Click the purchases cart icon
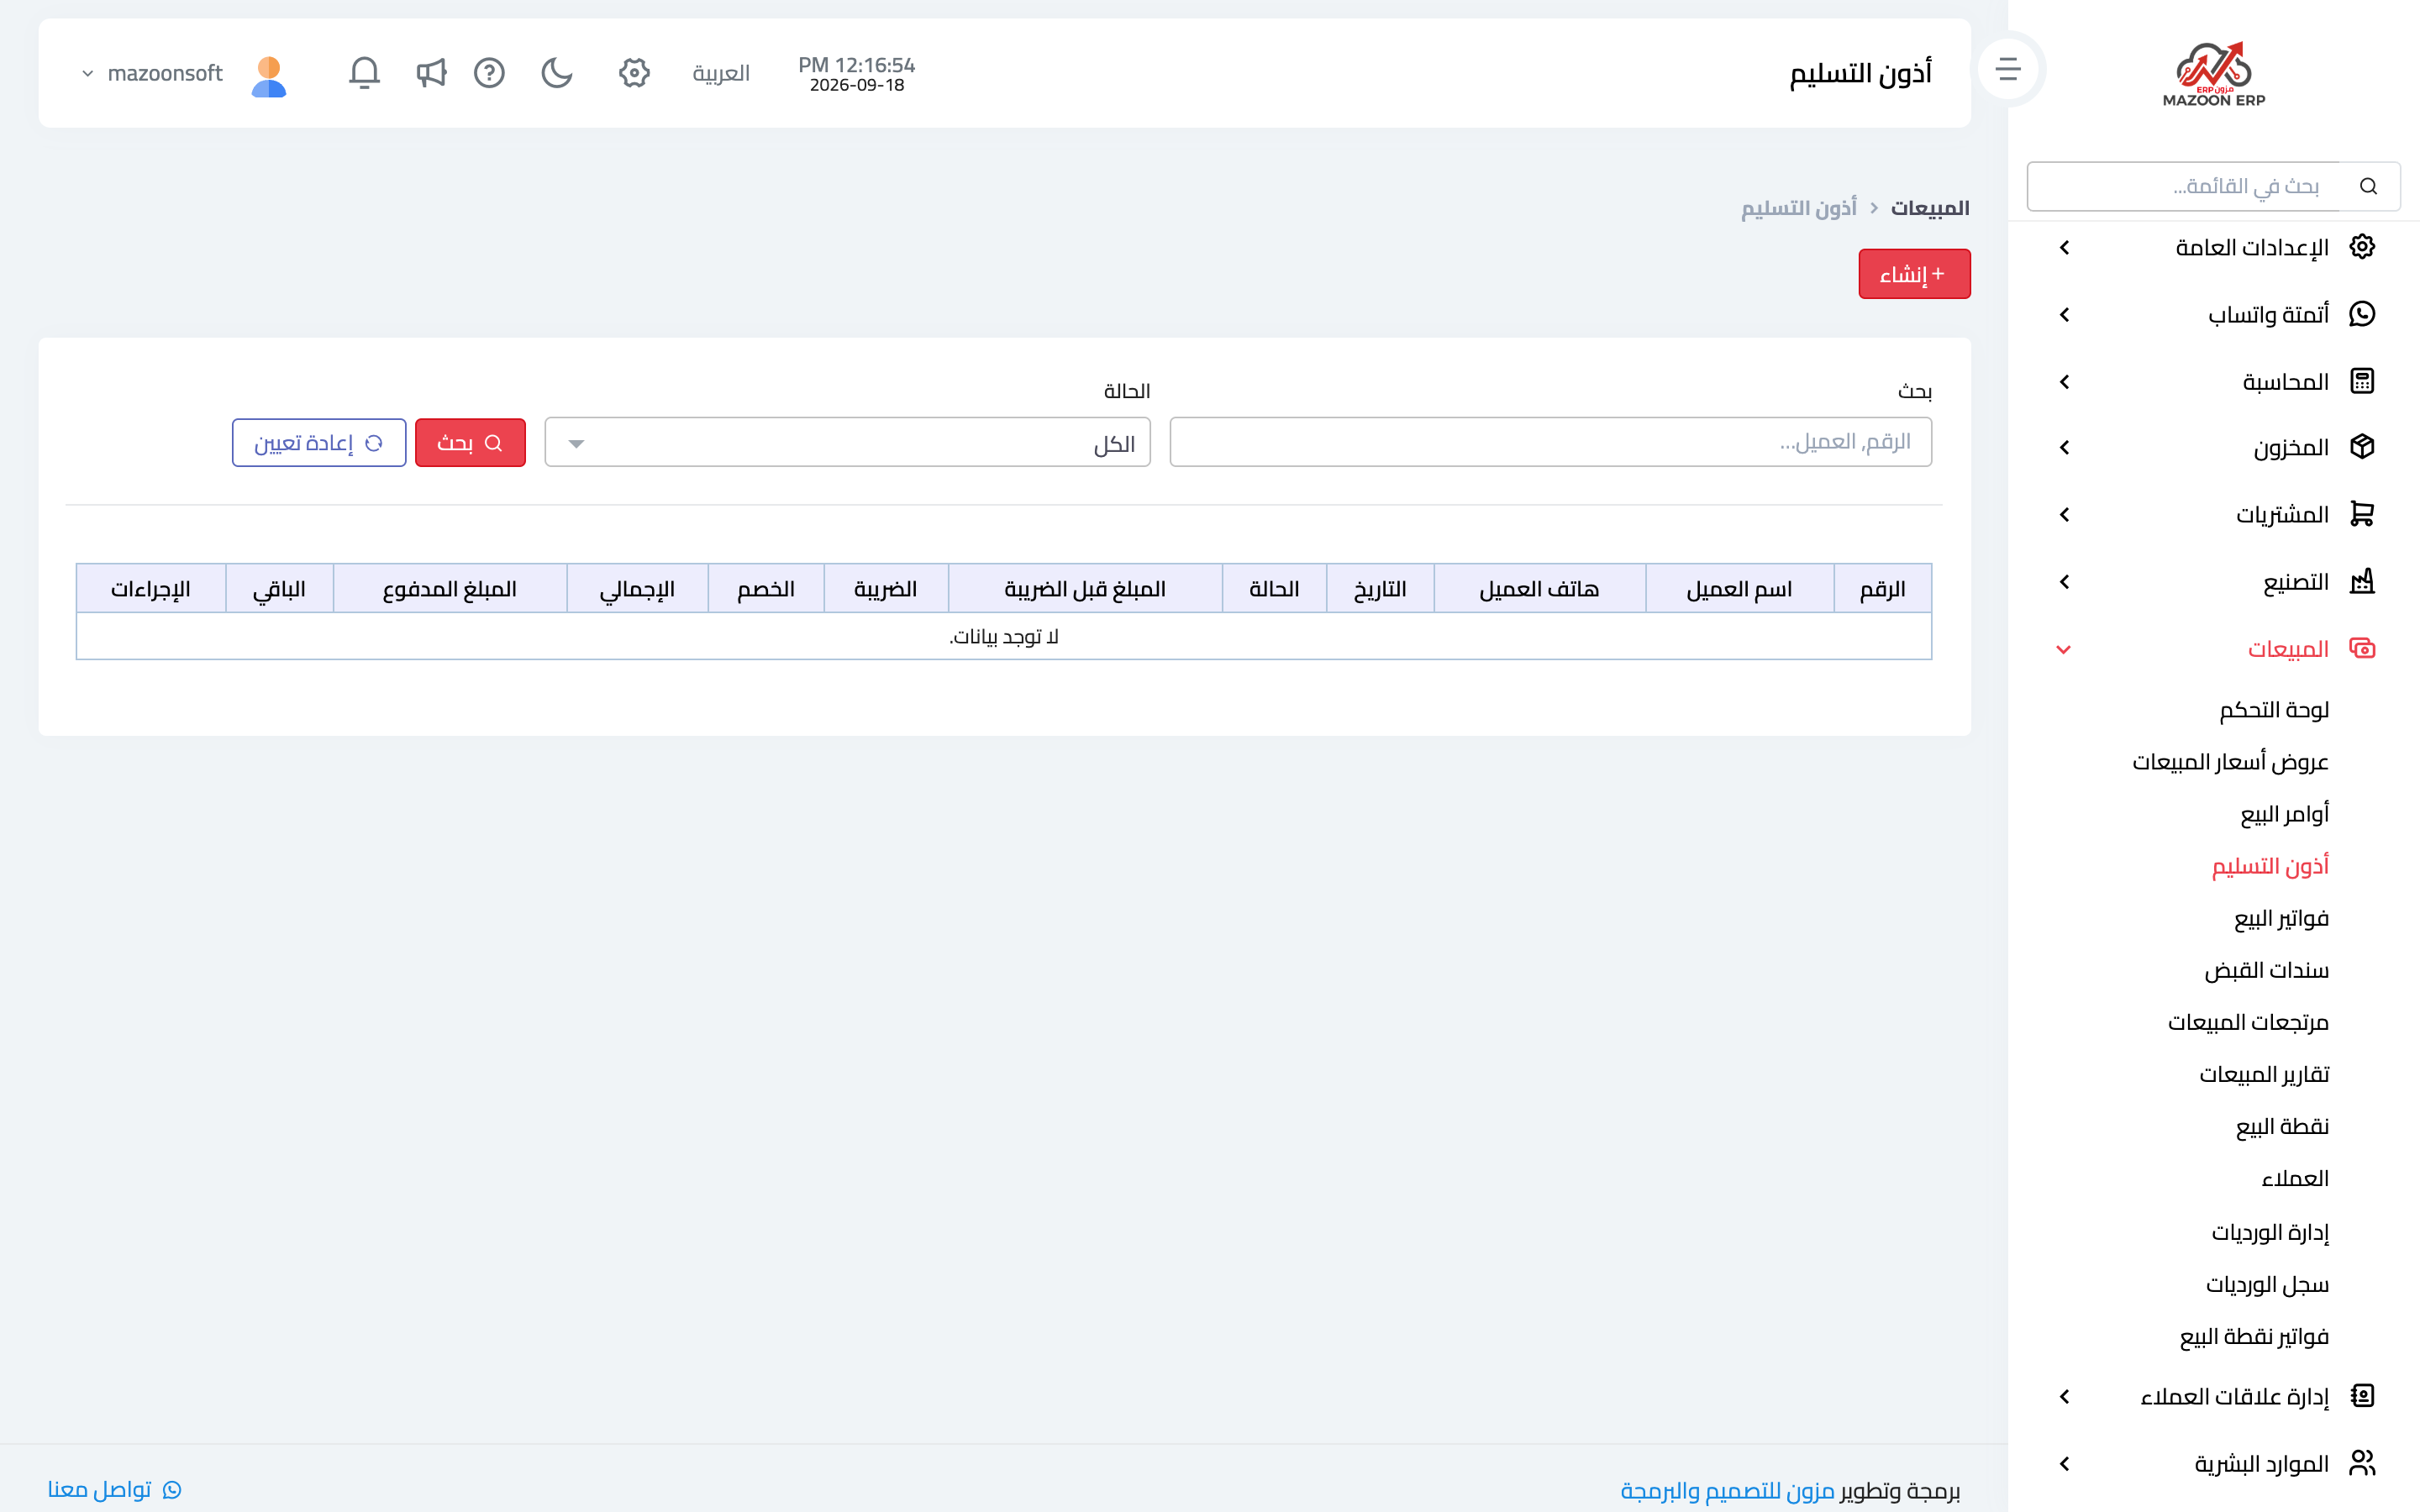Screen dimensions: 2420x1512 (2362, 514)
